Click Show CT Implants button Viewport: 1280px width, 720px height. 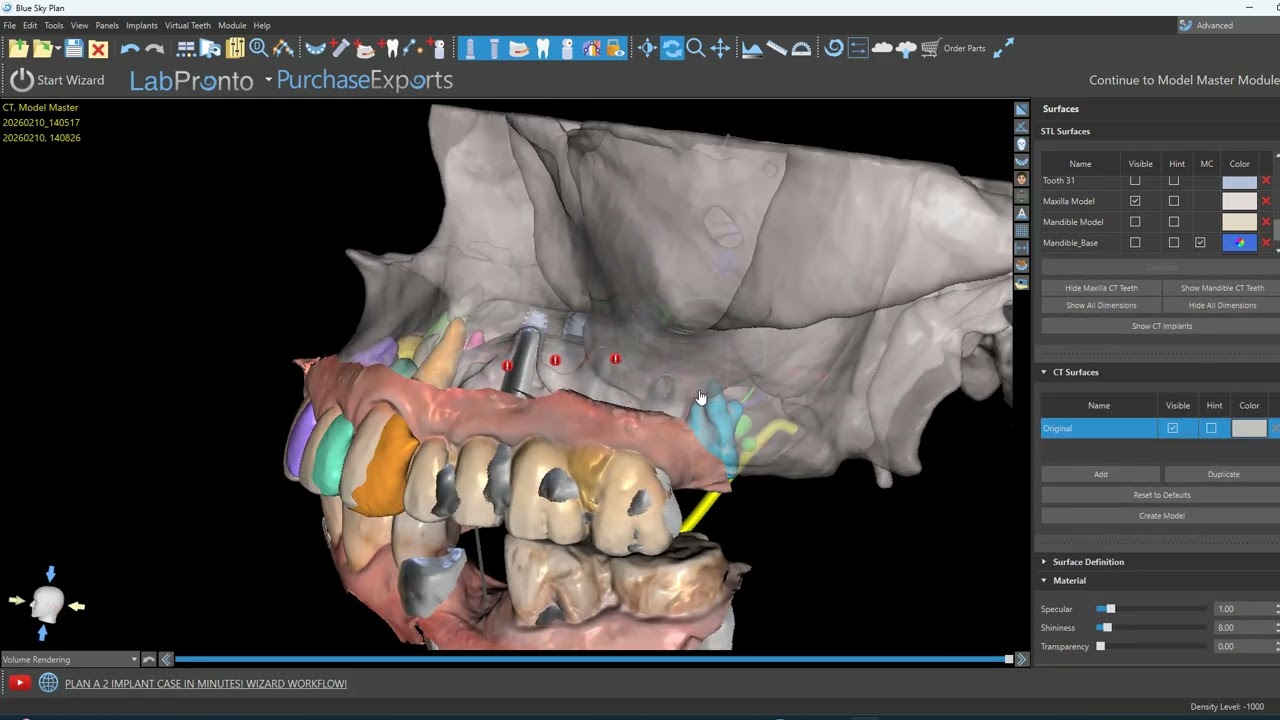(x=1161, y=326)
